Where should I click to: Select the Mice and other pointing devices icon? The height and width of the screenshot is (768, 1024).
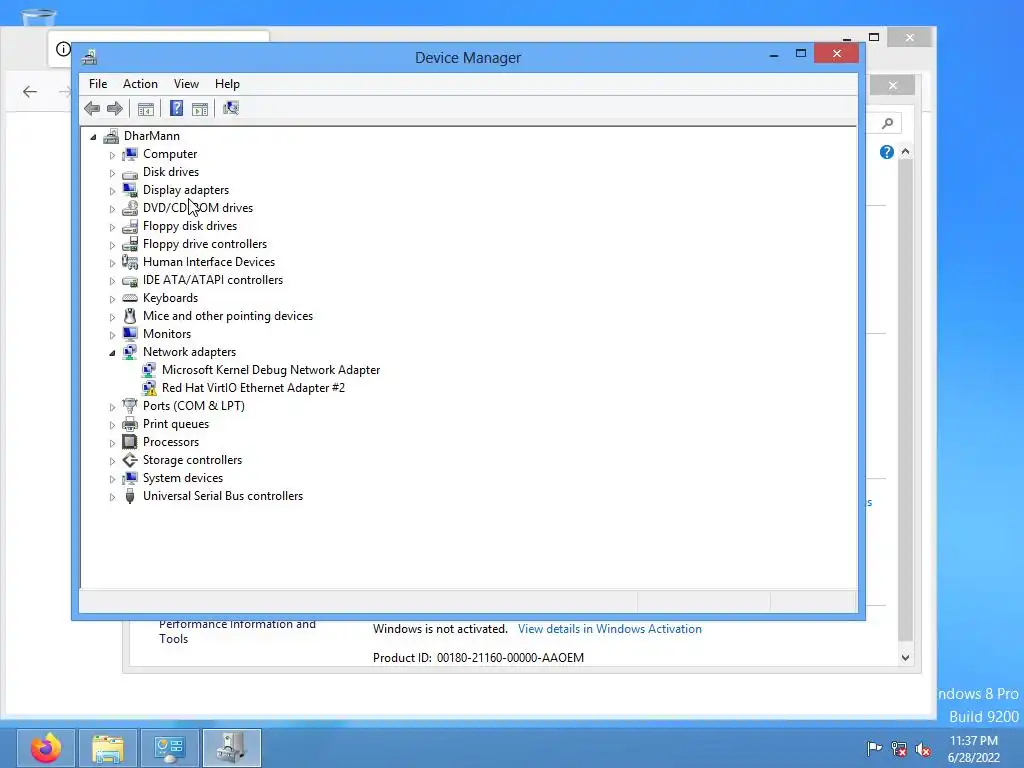[x=130, y=316]
